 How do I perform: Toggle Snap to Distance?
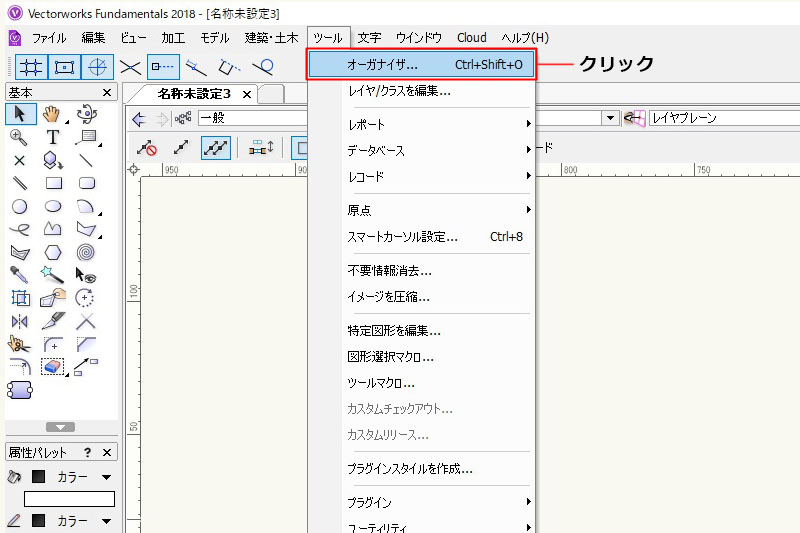(x=196, y=67)
